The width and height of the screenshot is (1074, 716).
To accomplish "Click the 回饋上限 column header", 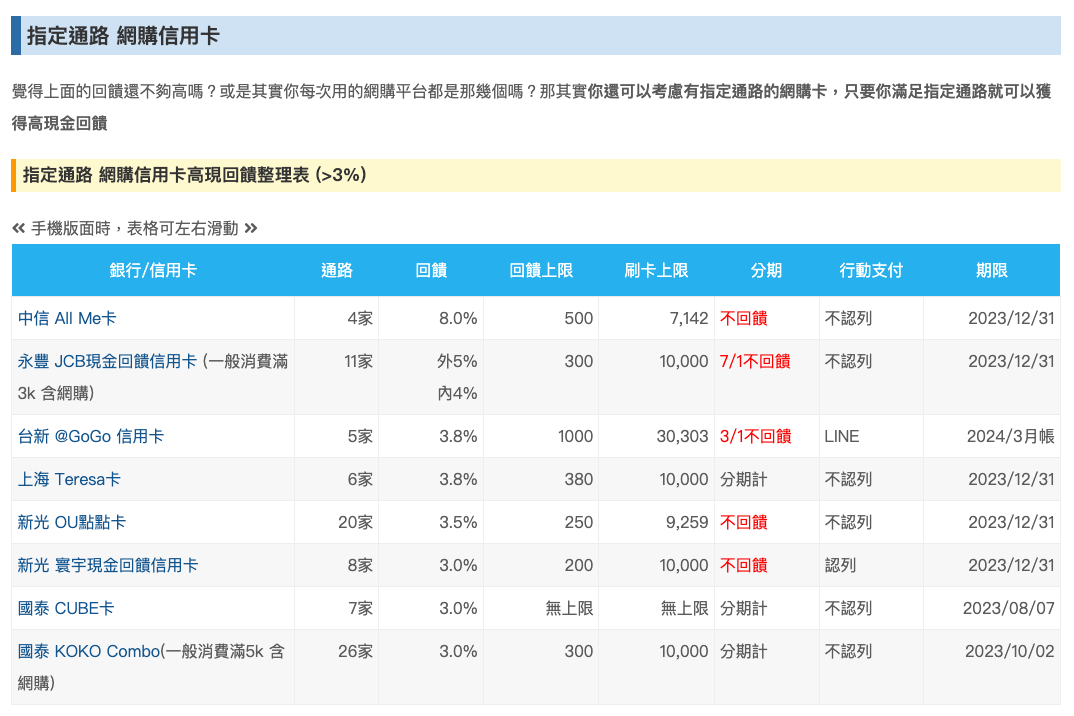I will [x=541, y=271].
